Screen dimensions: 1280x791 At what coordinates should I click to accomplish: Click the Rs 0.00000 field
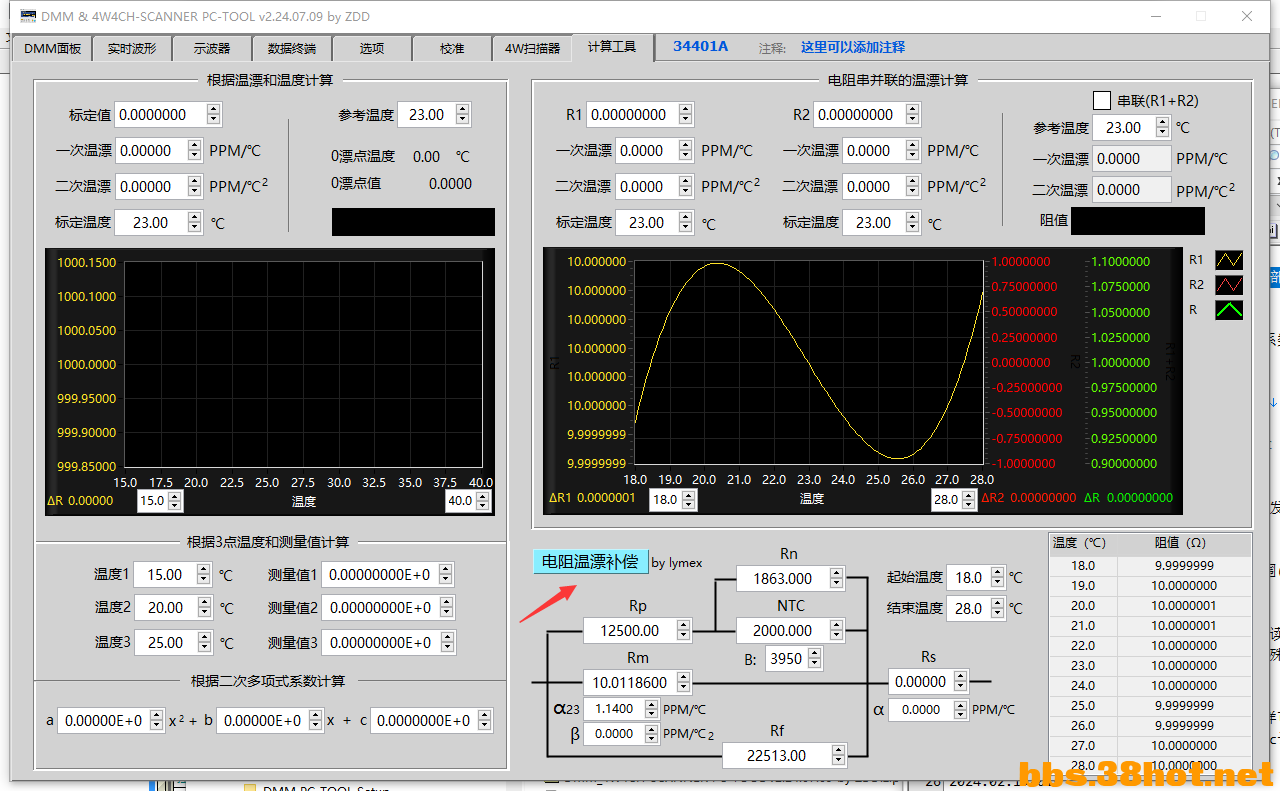point(921,682)
